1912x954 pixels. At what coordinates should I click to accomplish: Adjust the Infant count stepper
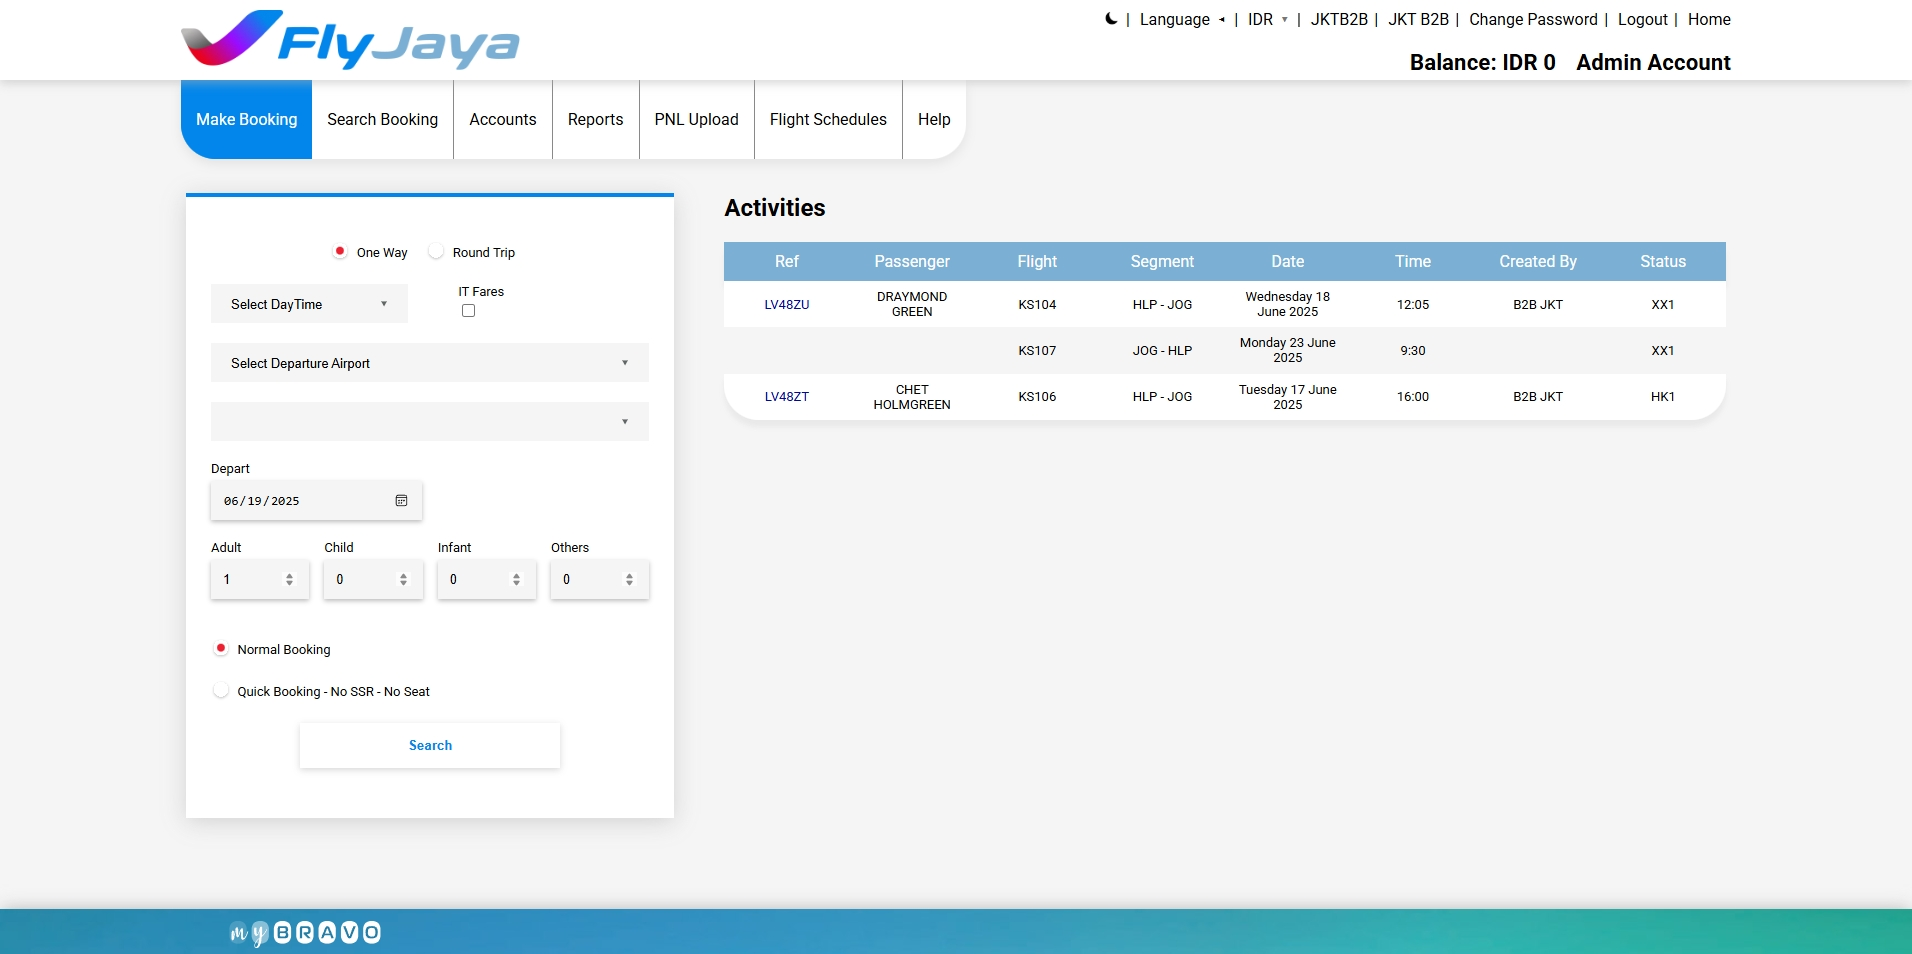click(x=516, y=580)
